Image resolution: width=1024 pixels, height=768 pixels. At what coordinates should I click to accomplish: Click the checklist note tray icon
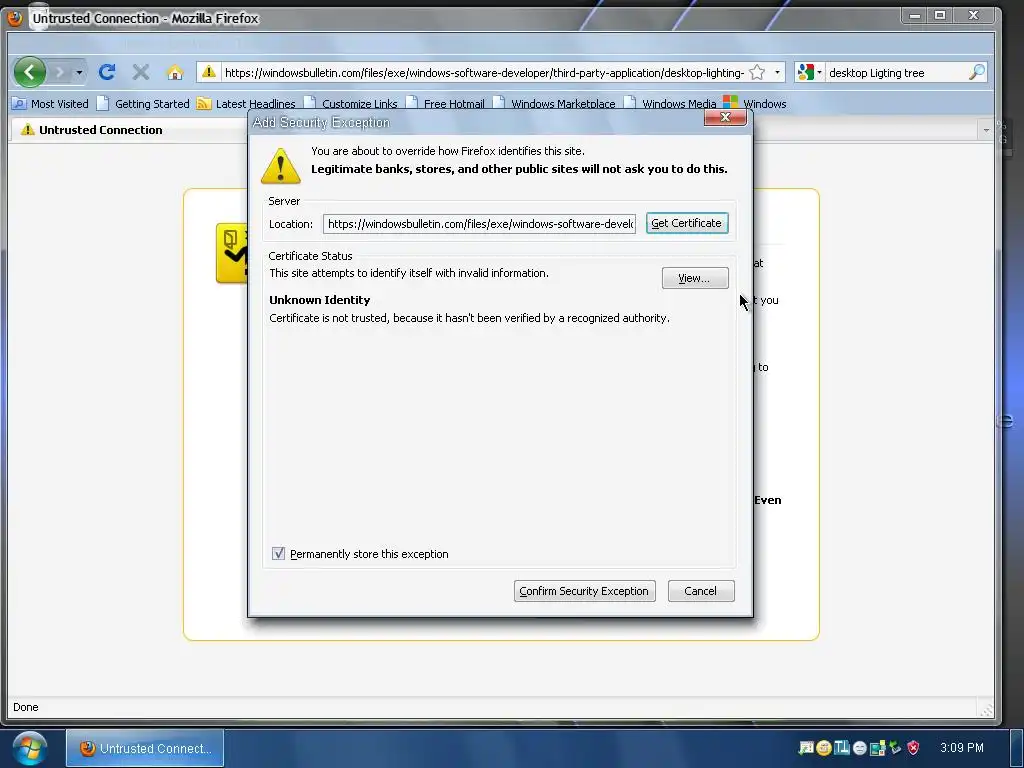pyautogui.click(x=806, y=748)
